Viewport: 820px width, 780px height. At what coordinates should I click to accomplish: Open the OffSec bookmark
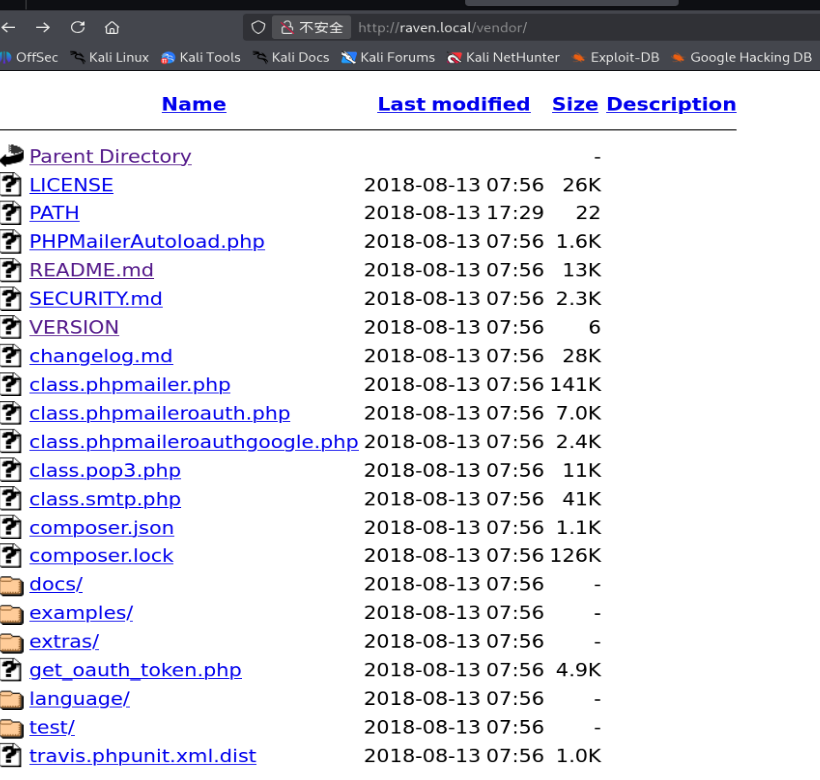point(29,58)
